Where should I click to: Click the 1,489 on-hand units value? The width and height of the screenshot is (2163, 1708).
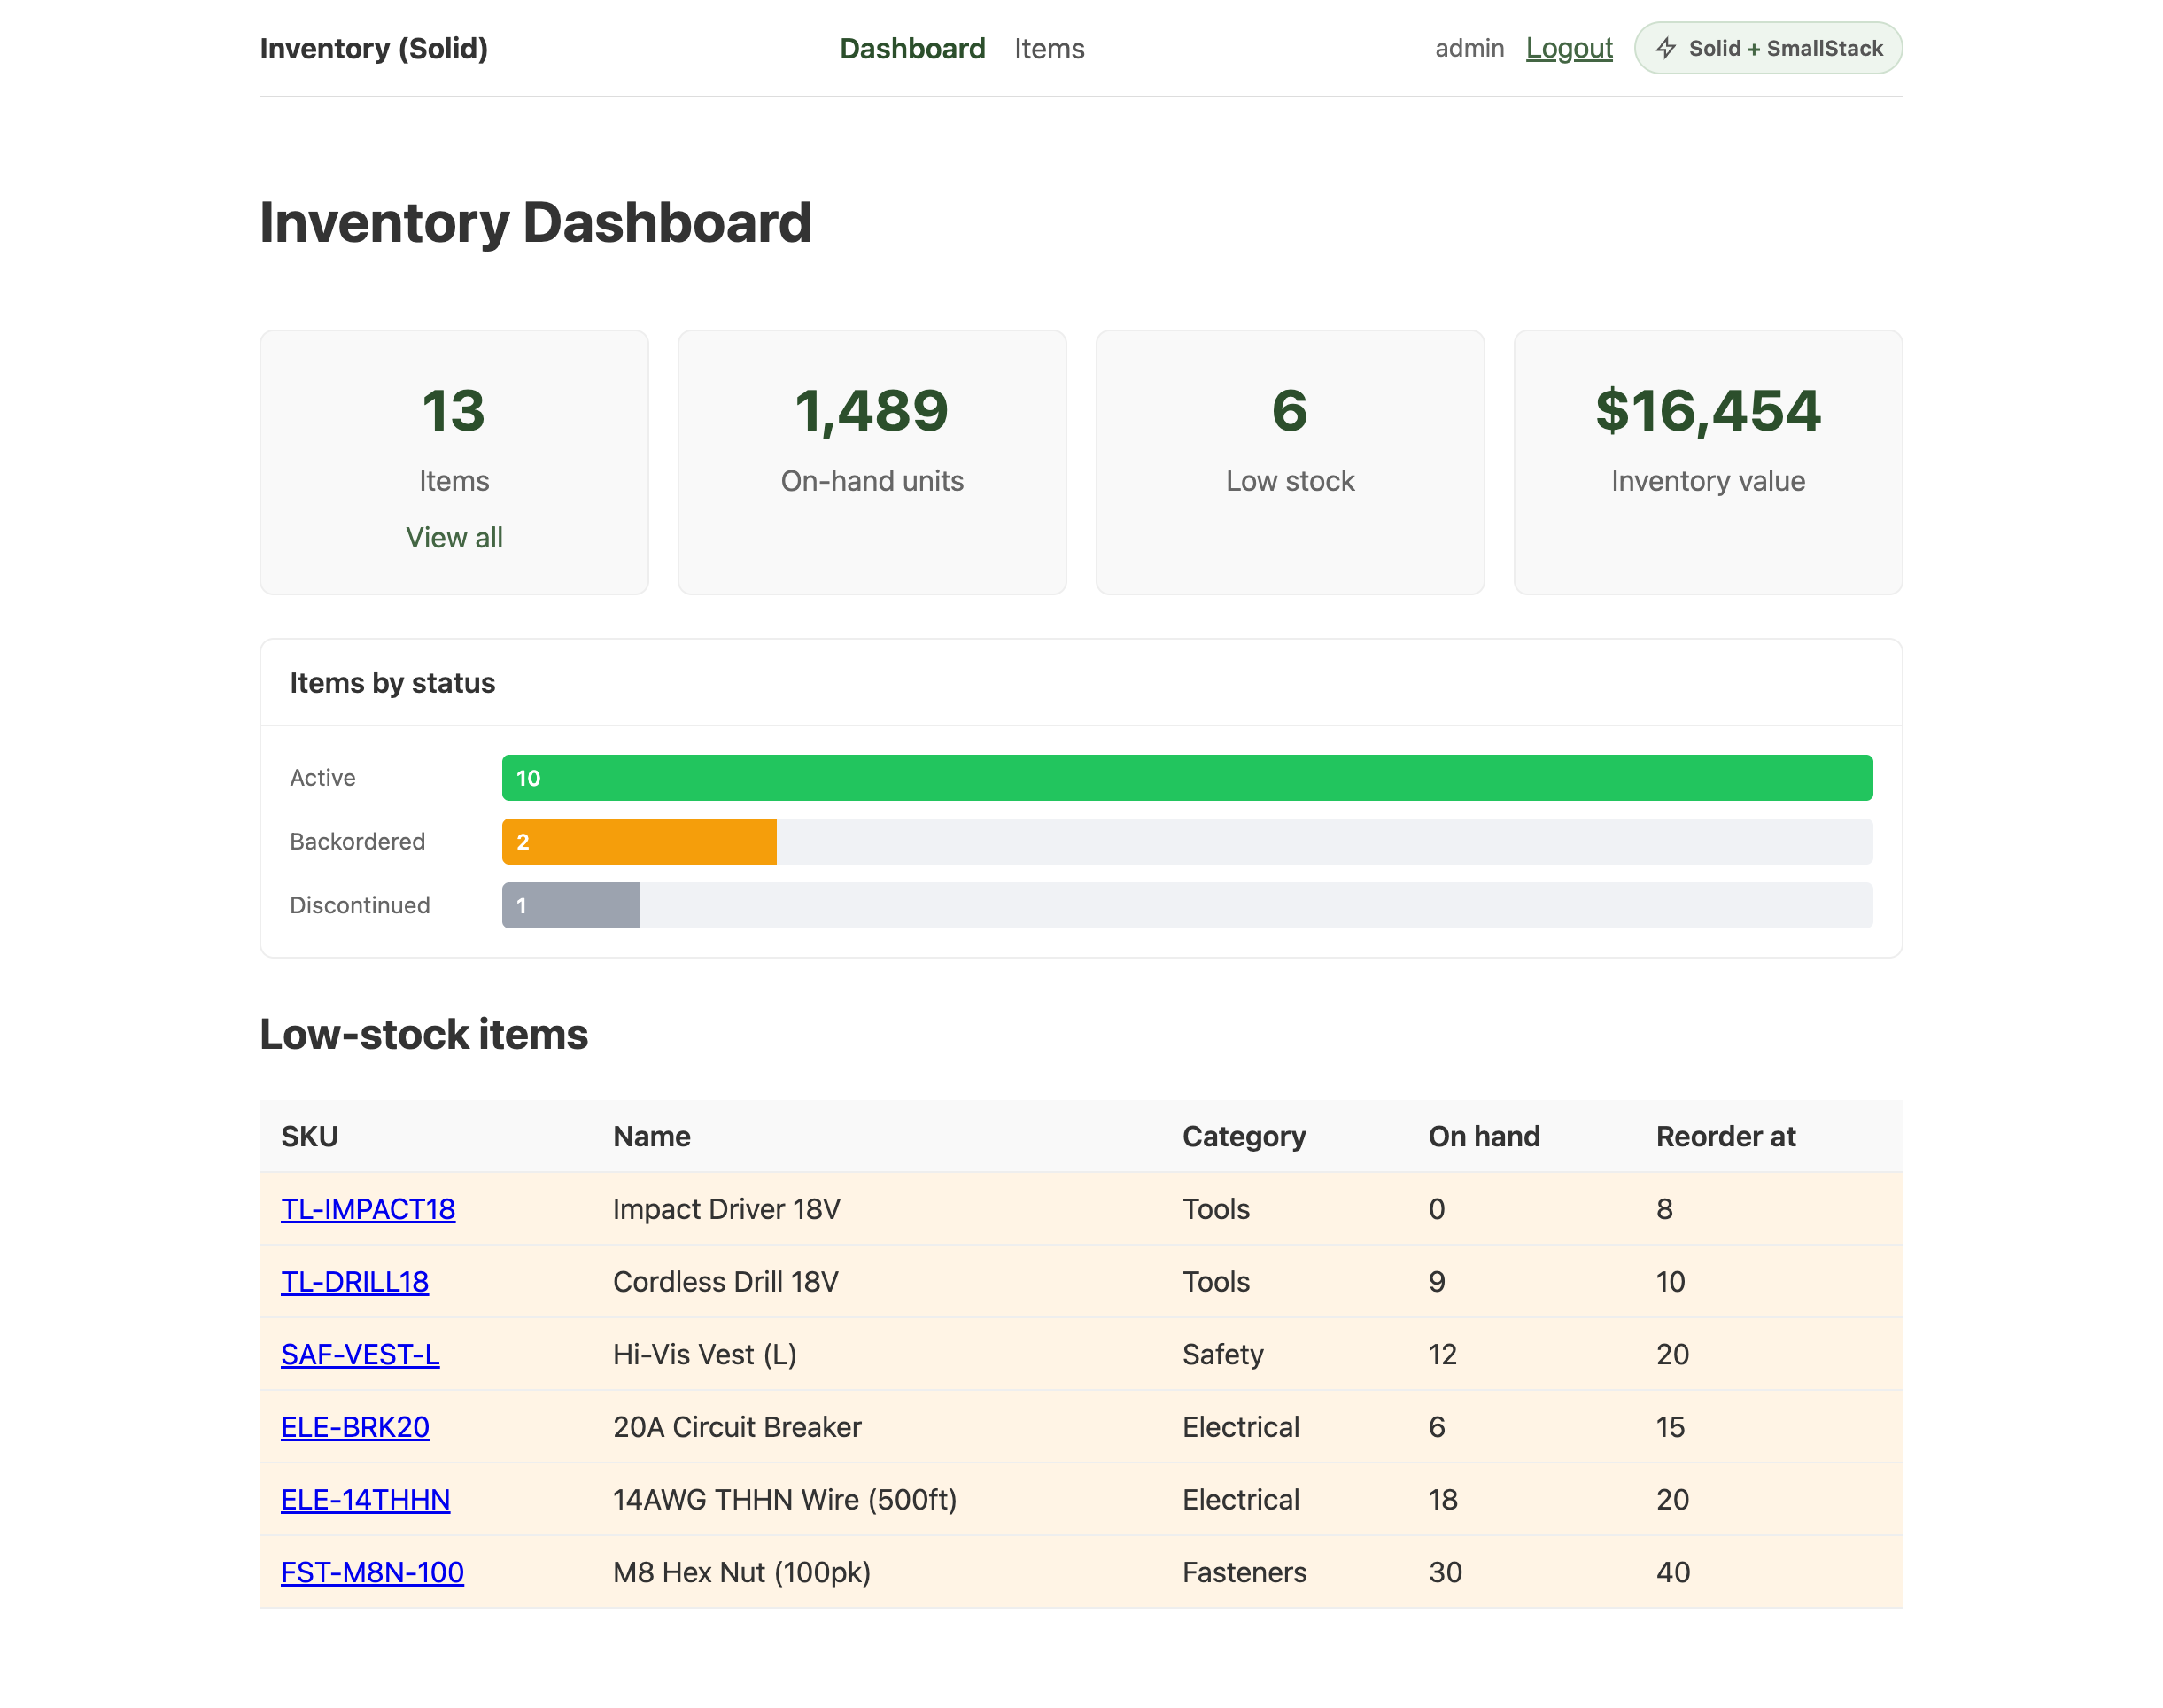872,410
